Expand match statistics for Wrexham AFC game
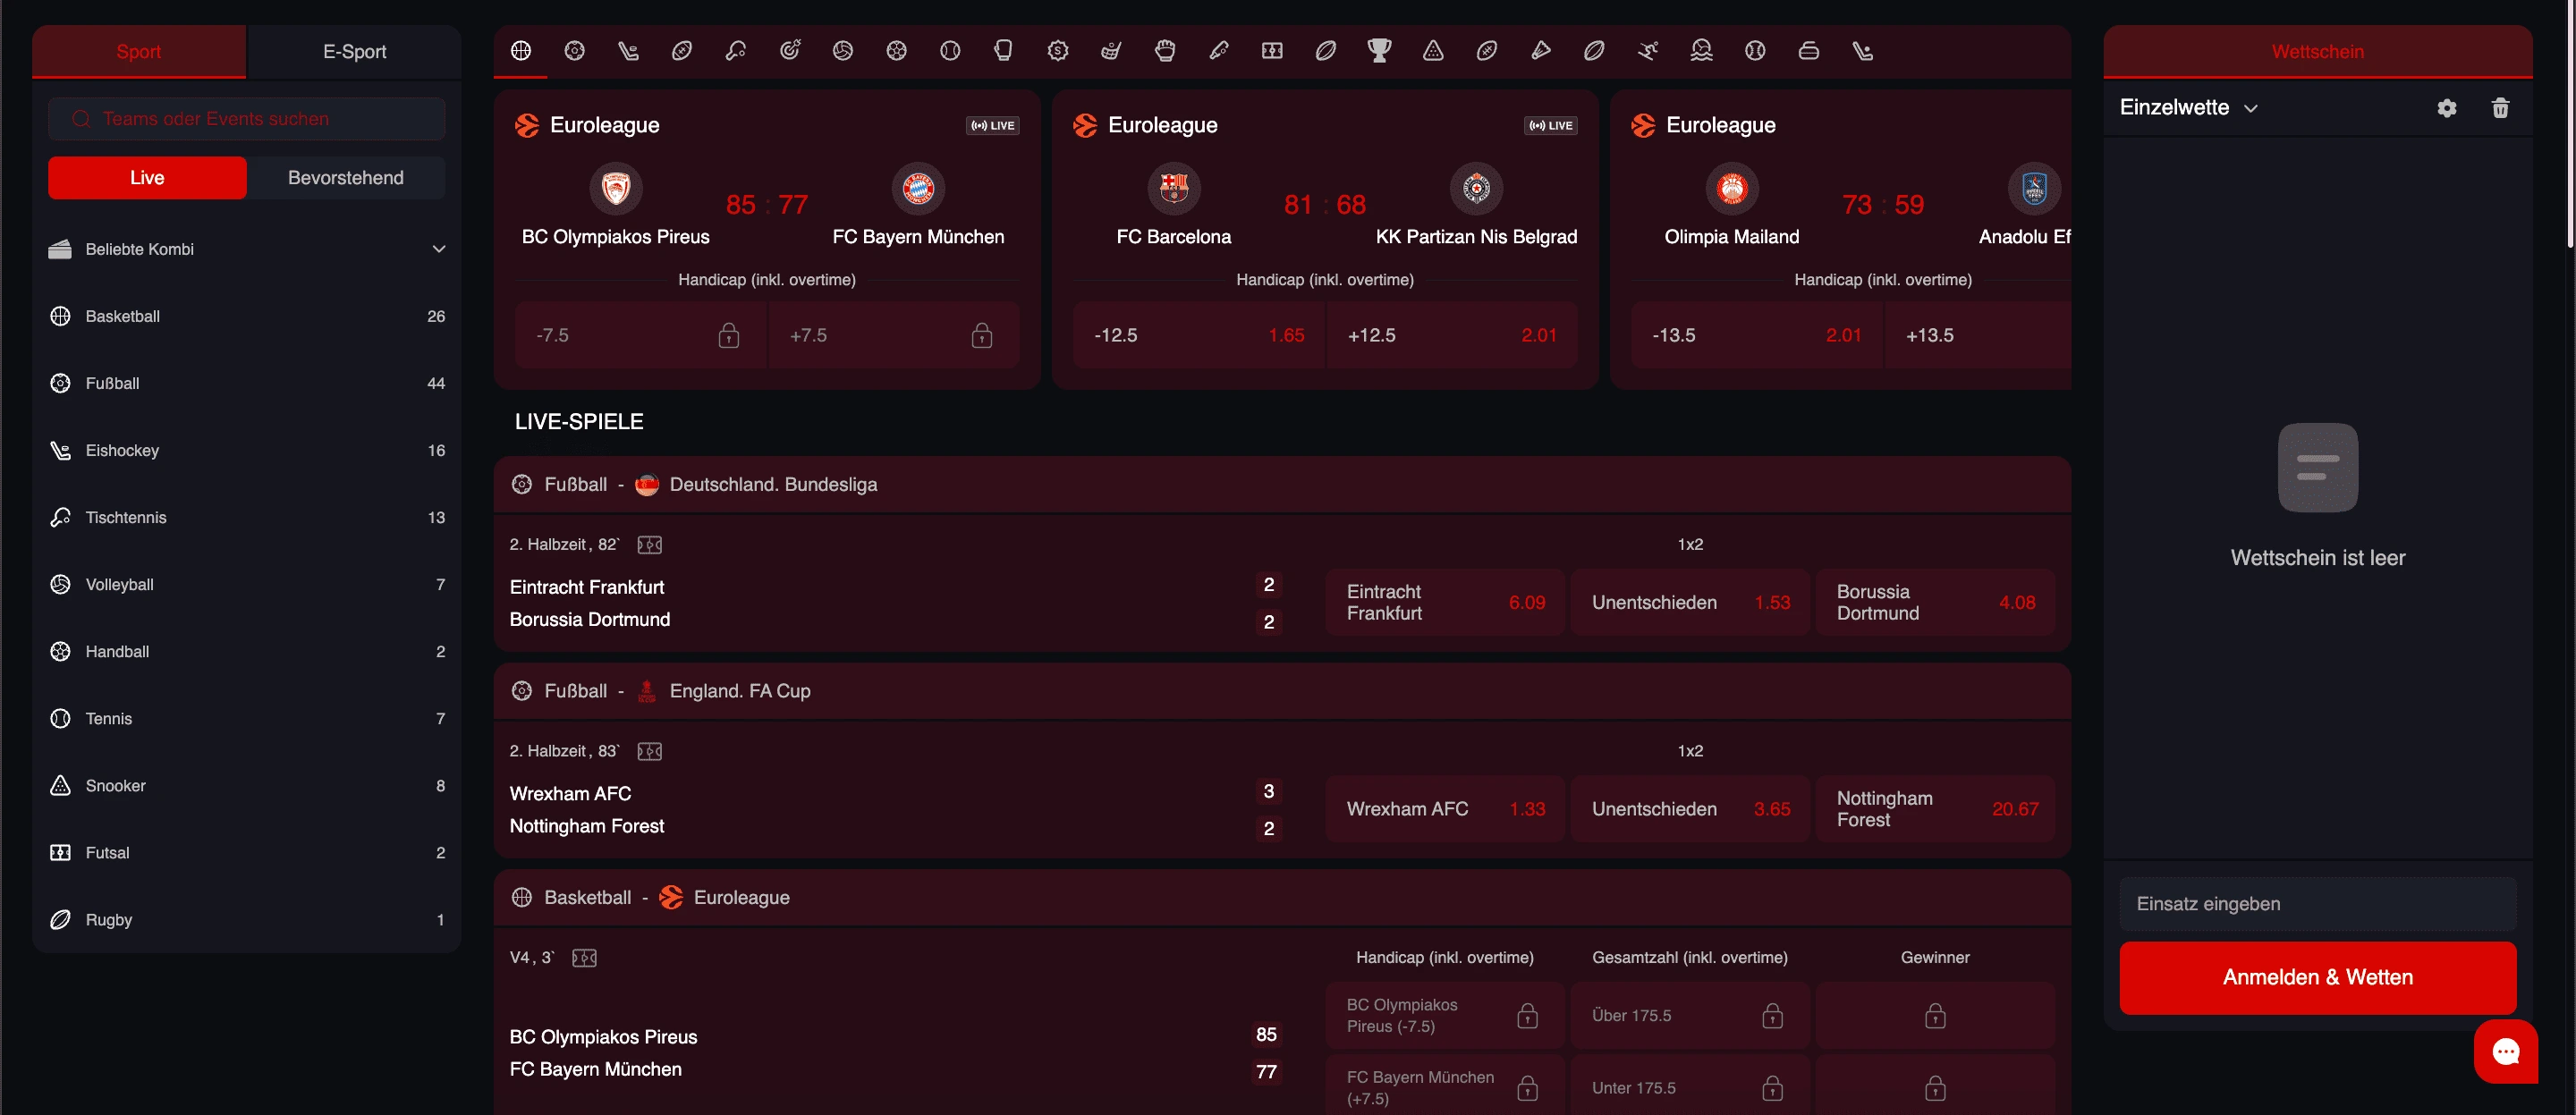This screenshot has width=2576, height=1115. coord(649,750)
